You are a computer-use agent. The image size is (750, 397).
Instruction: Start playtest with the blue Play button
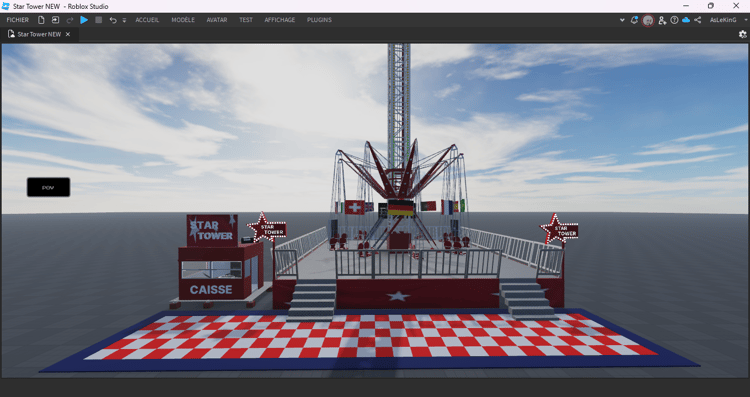pyautogui.click(x=84, y=20)
